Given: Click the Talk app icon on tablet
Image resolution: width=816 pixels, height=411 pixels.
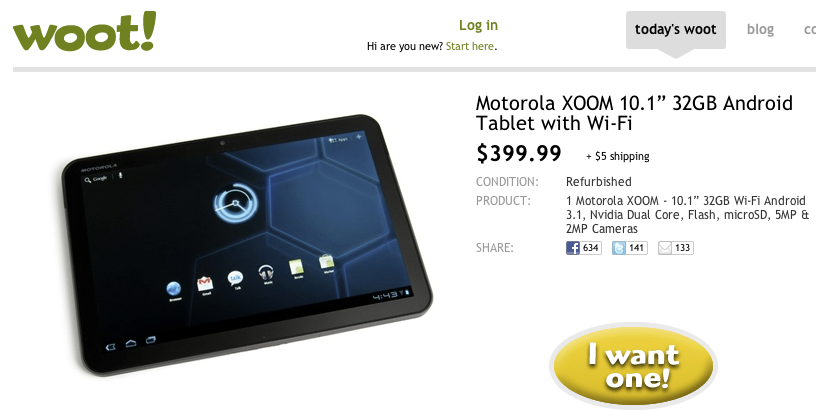Looking at the screenshot, I should point(235,278).
